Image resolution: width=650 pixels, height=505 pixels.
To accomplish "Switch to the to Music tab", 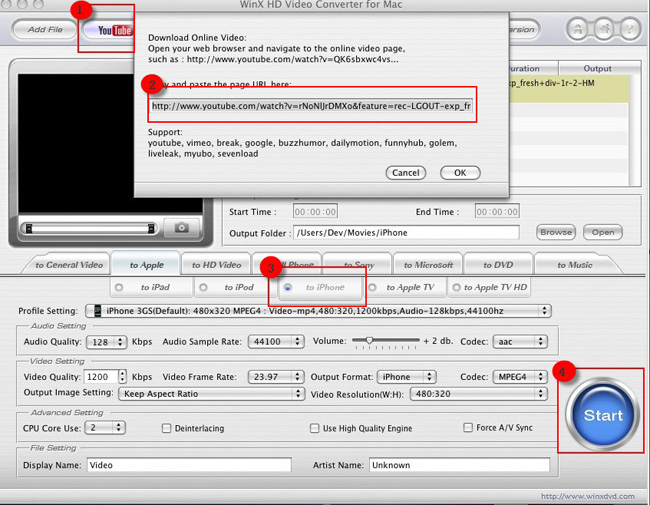I will pos(575,265).
